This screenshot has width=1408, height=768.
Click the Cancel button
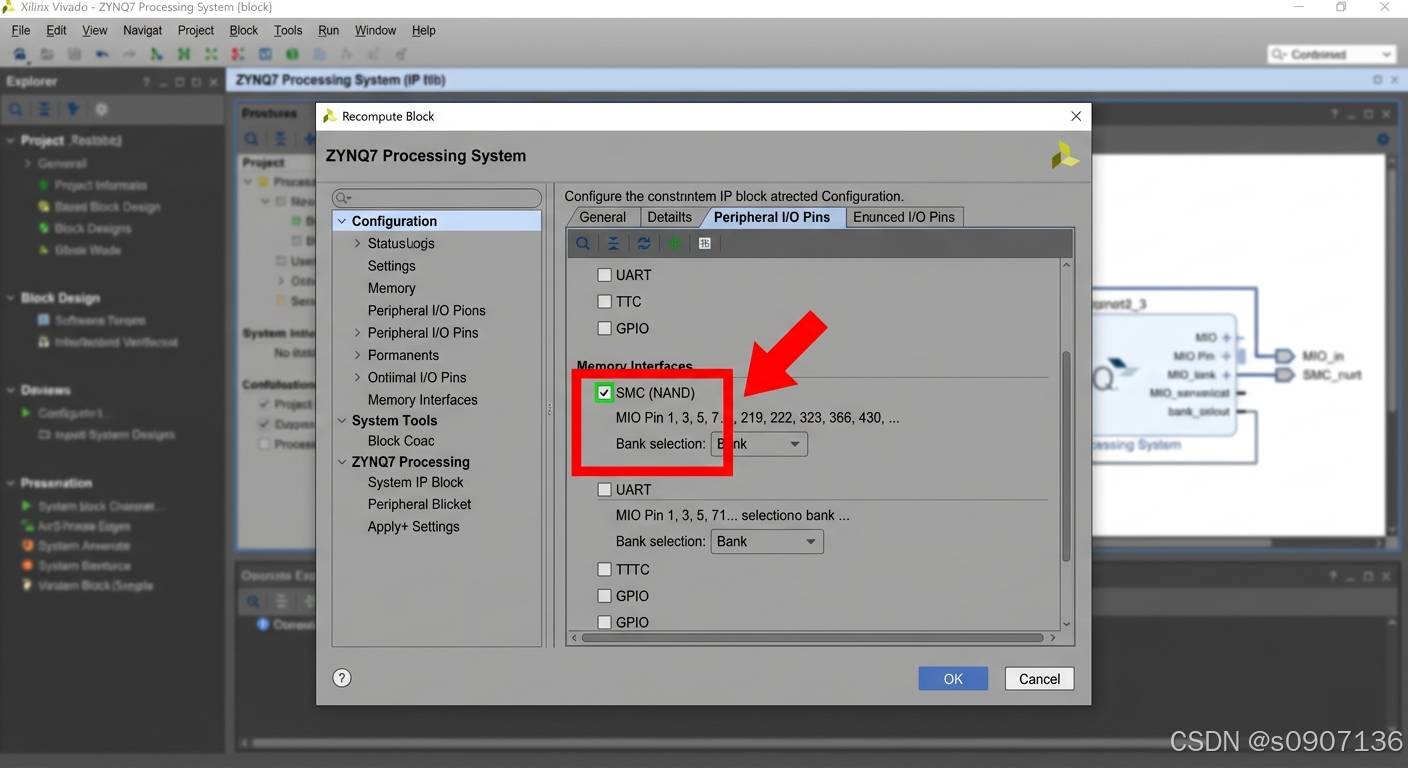click(x=1040, y=679)
